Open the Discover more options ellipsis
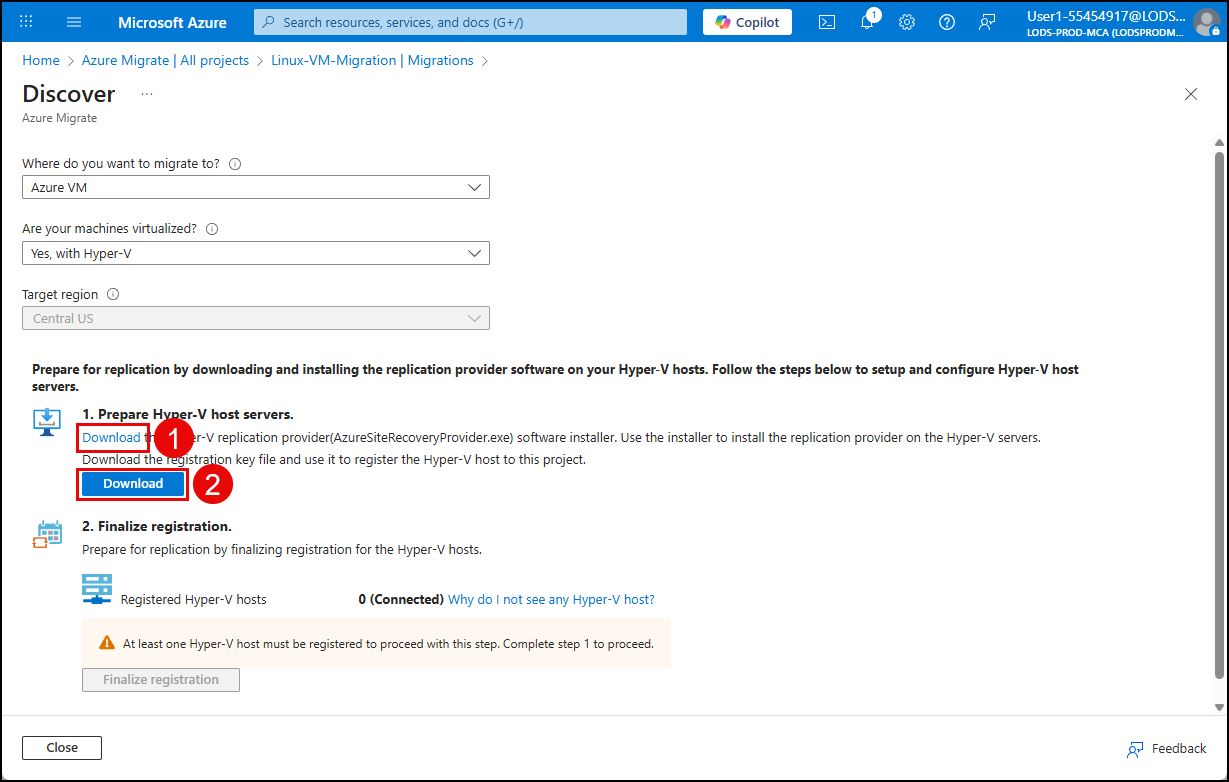This screenshot has height=782, width=1229. 147,94
